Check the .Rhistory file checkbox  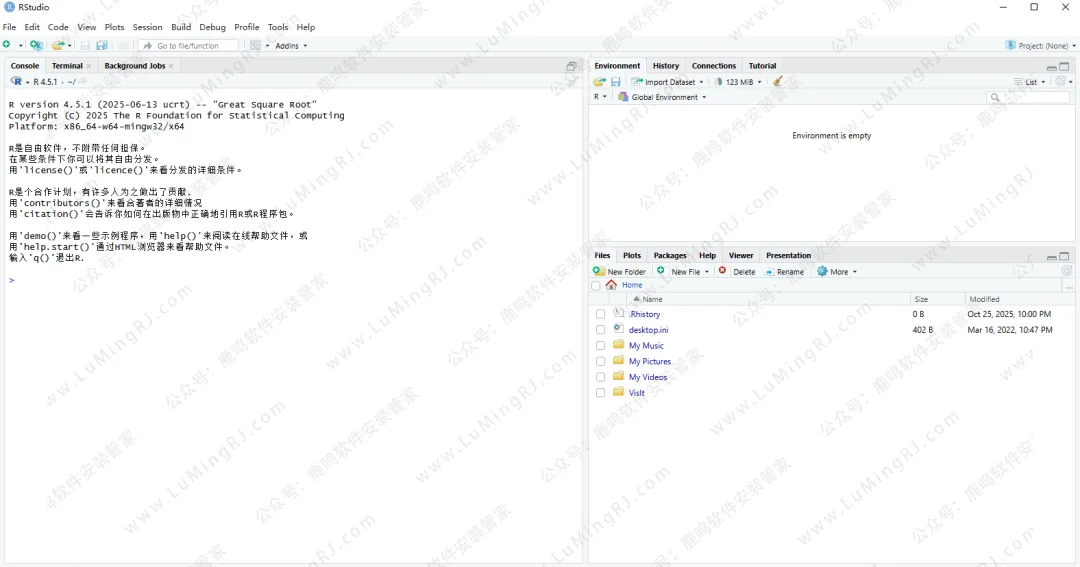[600, 314]
